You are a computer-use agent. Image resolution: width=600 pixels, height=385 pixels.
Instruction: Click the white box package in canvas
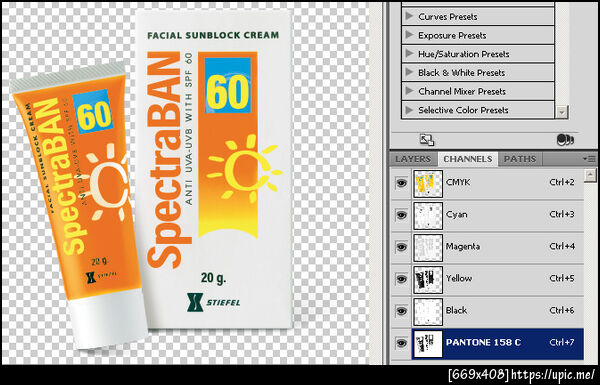tap(215, 168)
